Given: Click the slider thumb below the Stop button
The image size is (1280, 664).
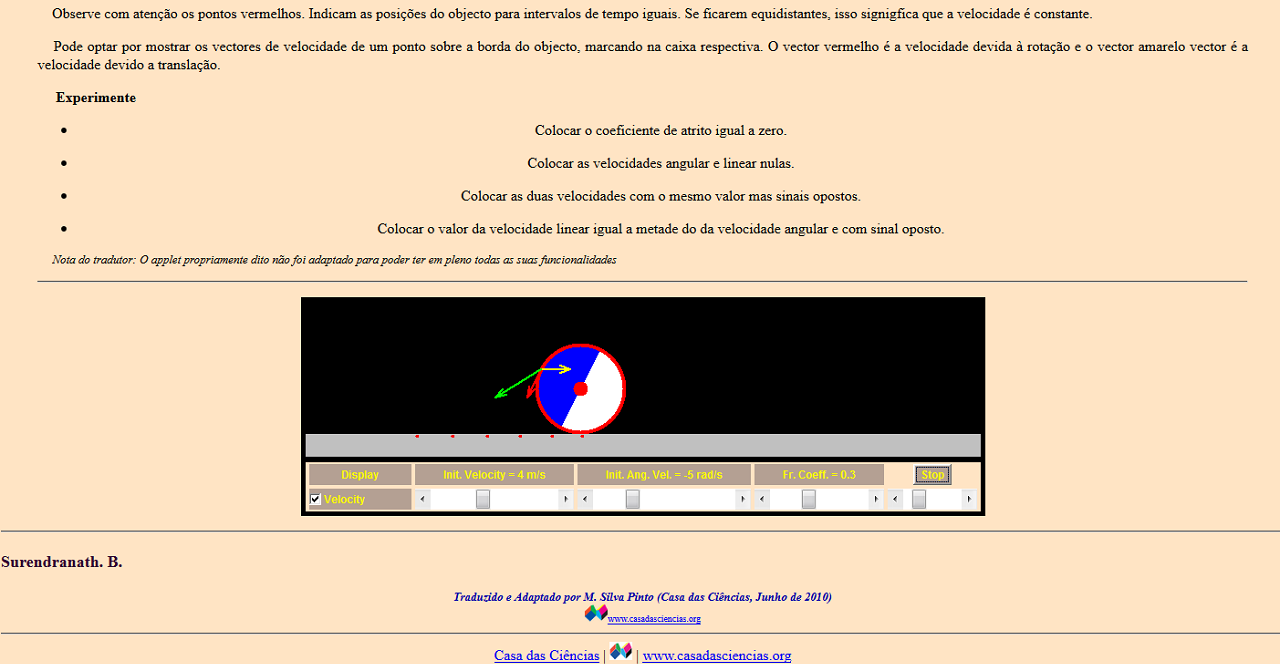Looking at the screenshot, I should click(x=919, y=499).
